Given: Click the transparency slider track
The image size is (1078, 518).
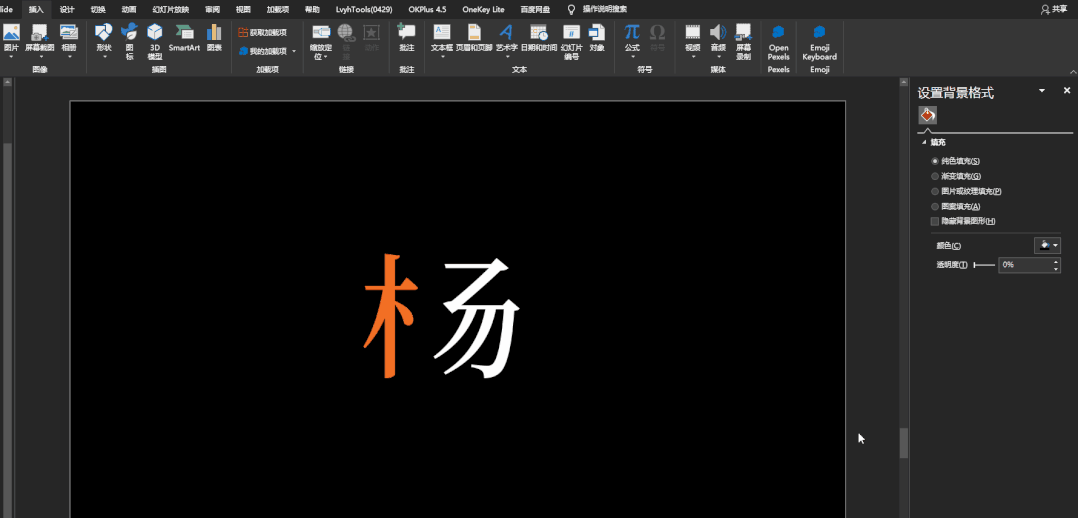Looking at the screenshot, I should pyautogui.click(x=984, y=265).
